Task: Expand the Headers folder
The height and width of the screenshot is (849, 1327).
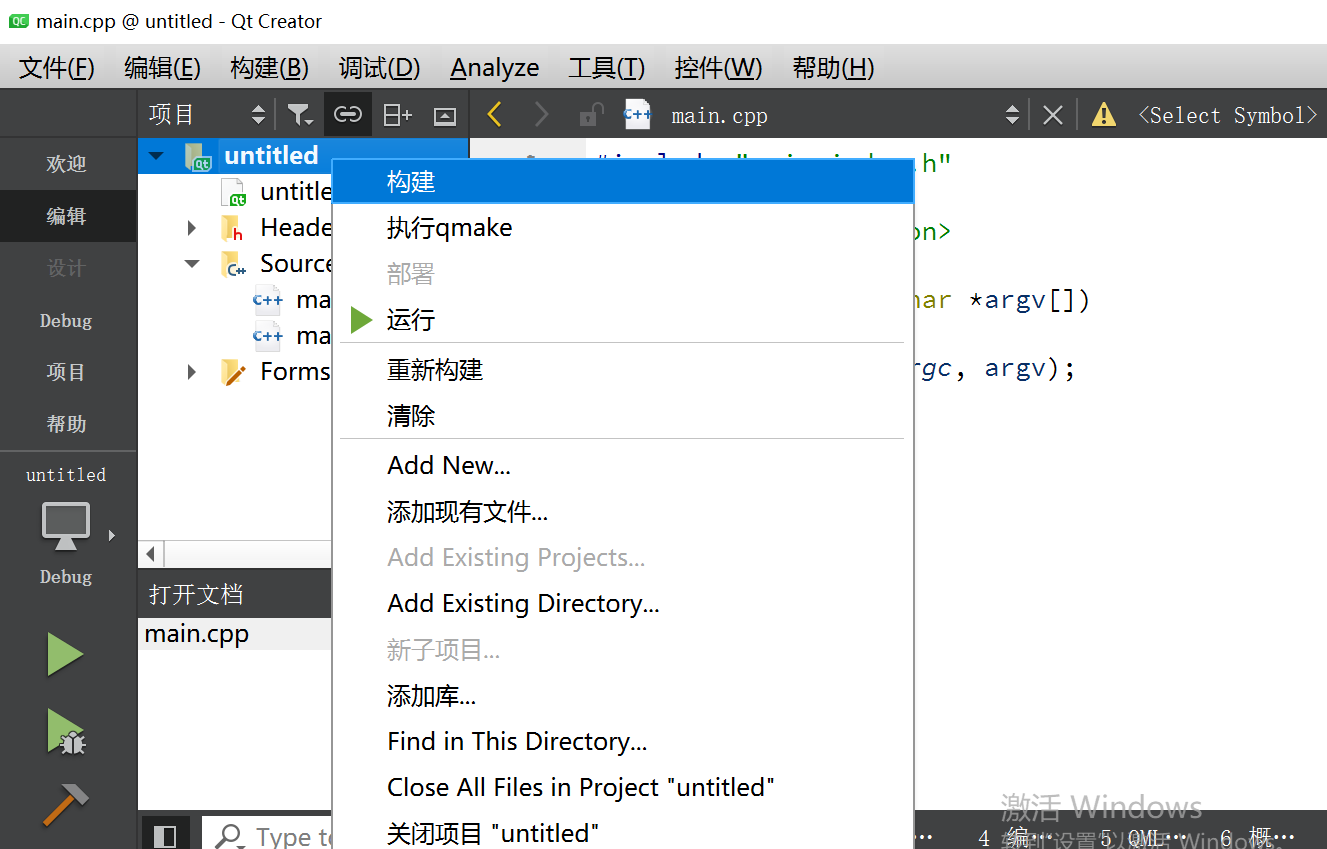Action: (x=192, y=228)
